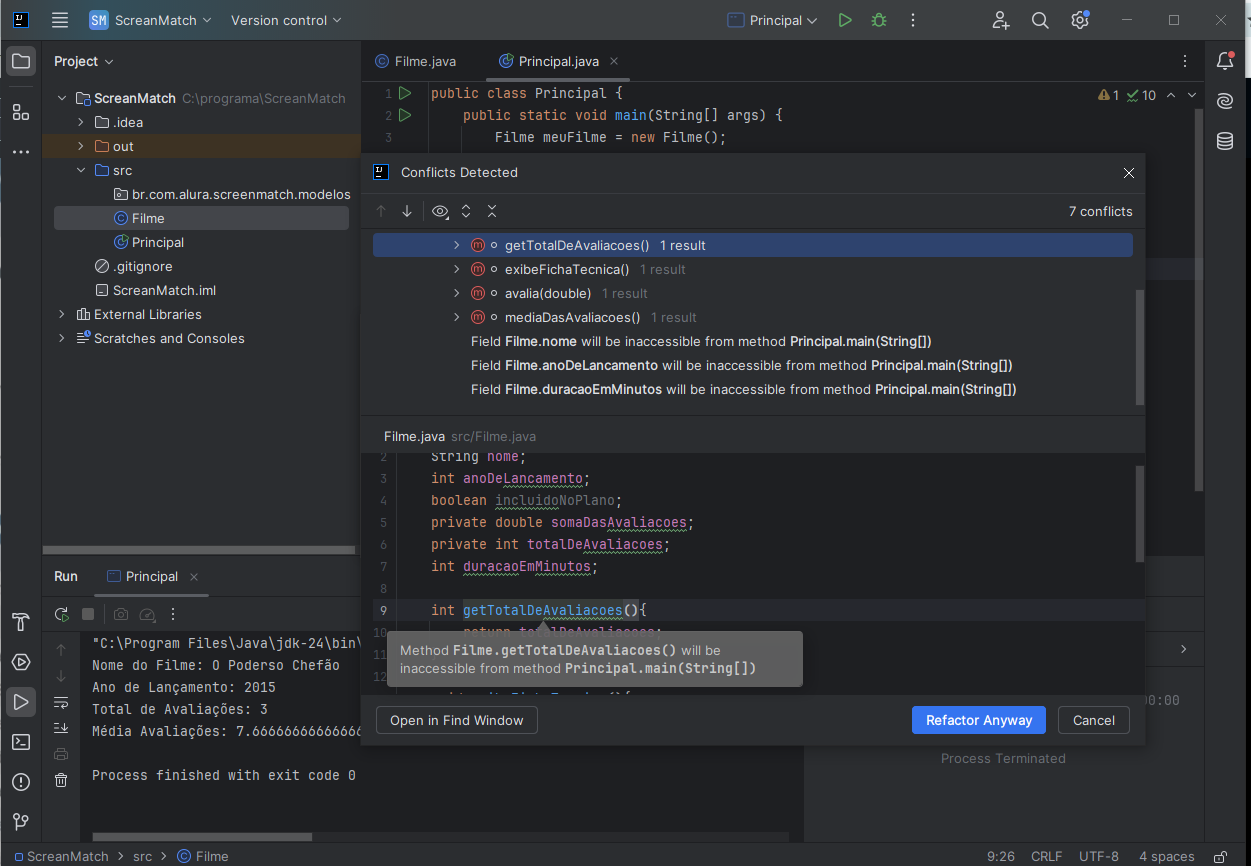Go to next conflict with down arrow
1251x866 pixels.
point(407,211)
